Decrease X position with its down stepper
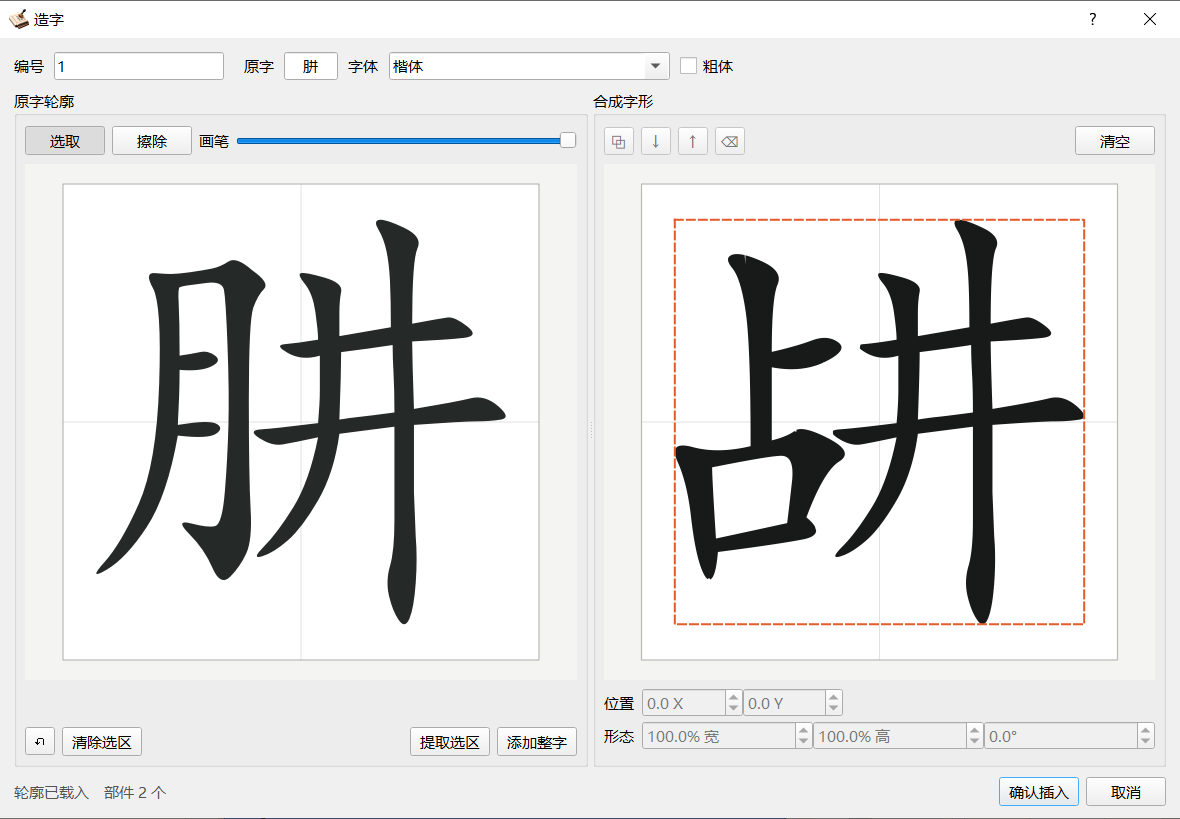Viewport: 1180px width, 819px height. point(734,709)
